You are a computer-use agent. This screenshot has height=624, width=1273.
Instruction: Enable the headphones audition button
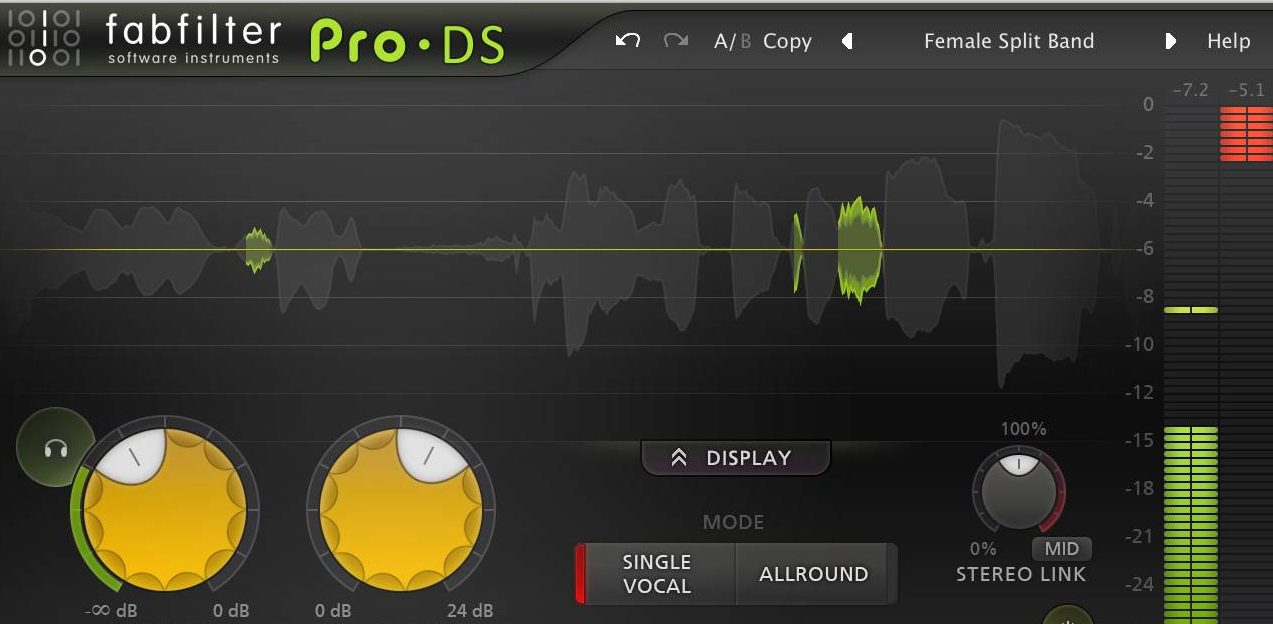coord(55,447)
